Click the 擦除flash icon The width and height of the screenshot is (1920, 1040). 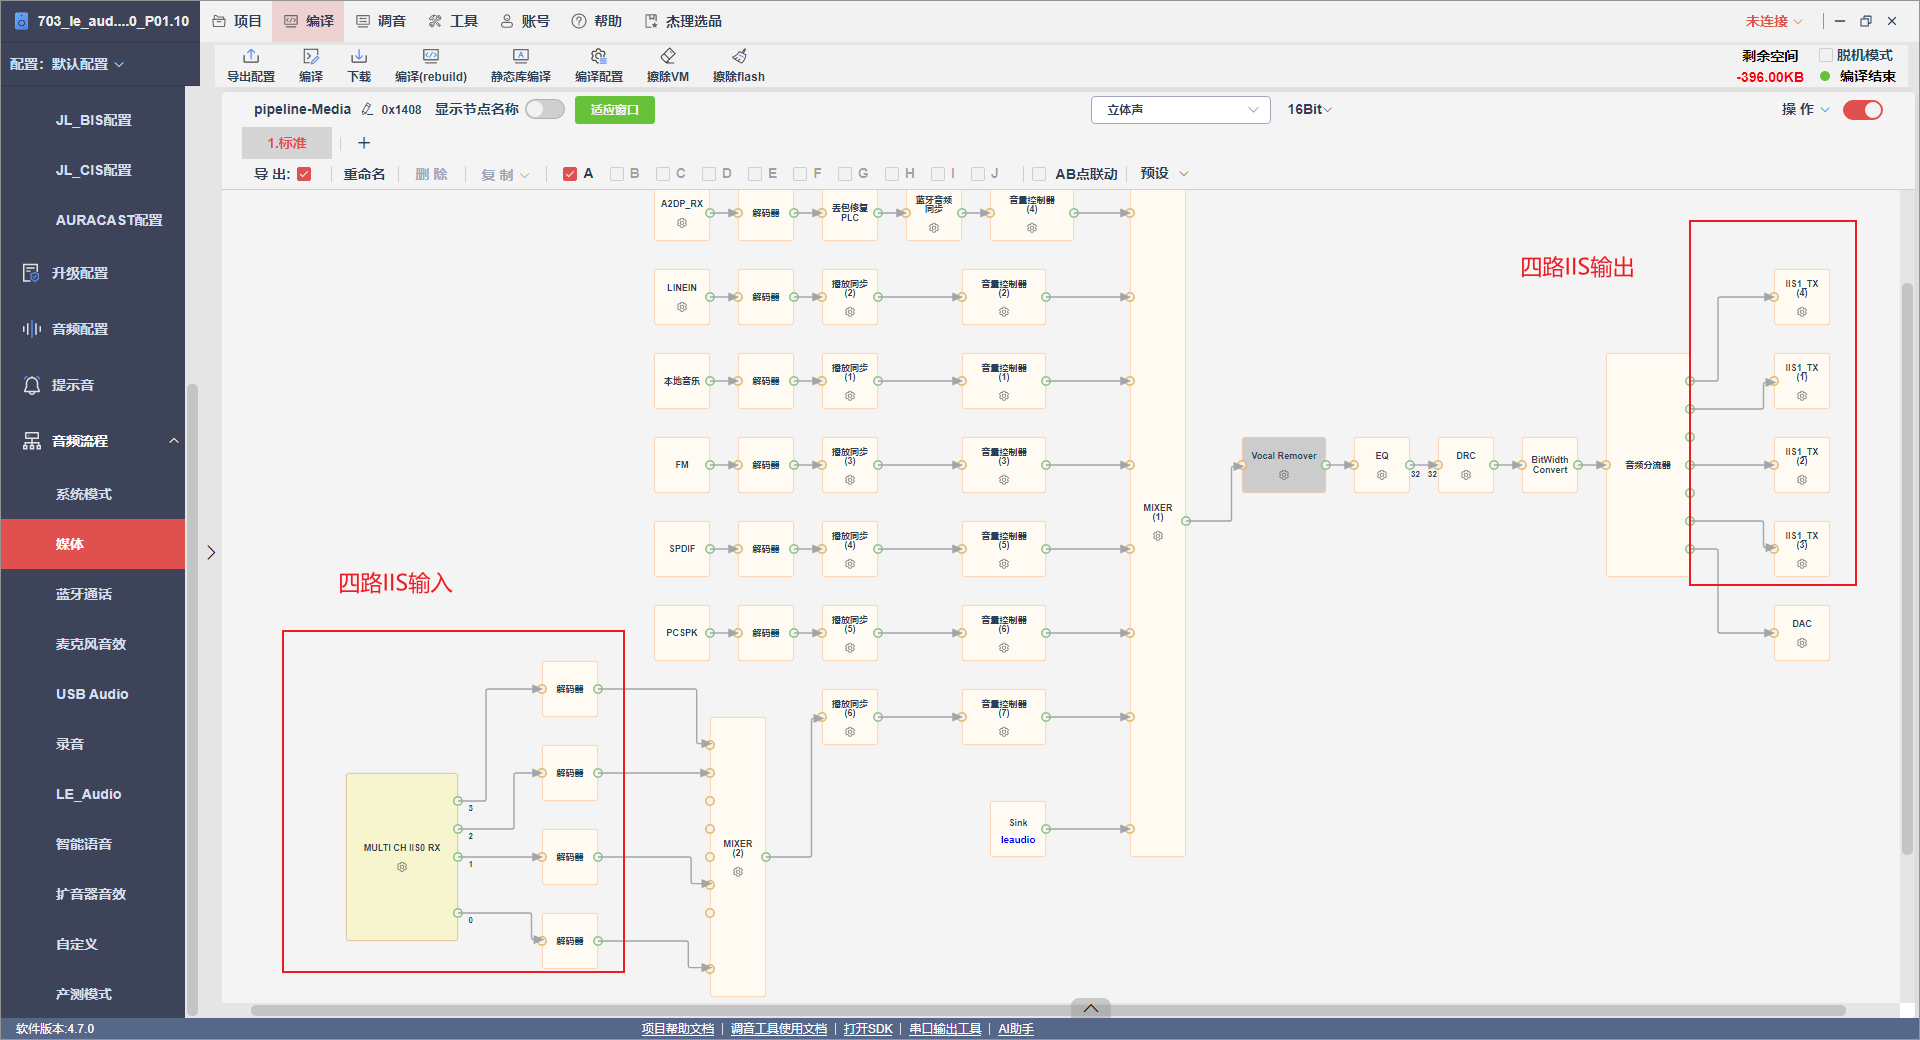pyautogui.click(x=739, y=56)
